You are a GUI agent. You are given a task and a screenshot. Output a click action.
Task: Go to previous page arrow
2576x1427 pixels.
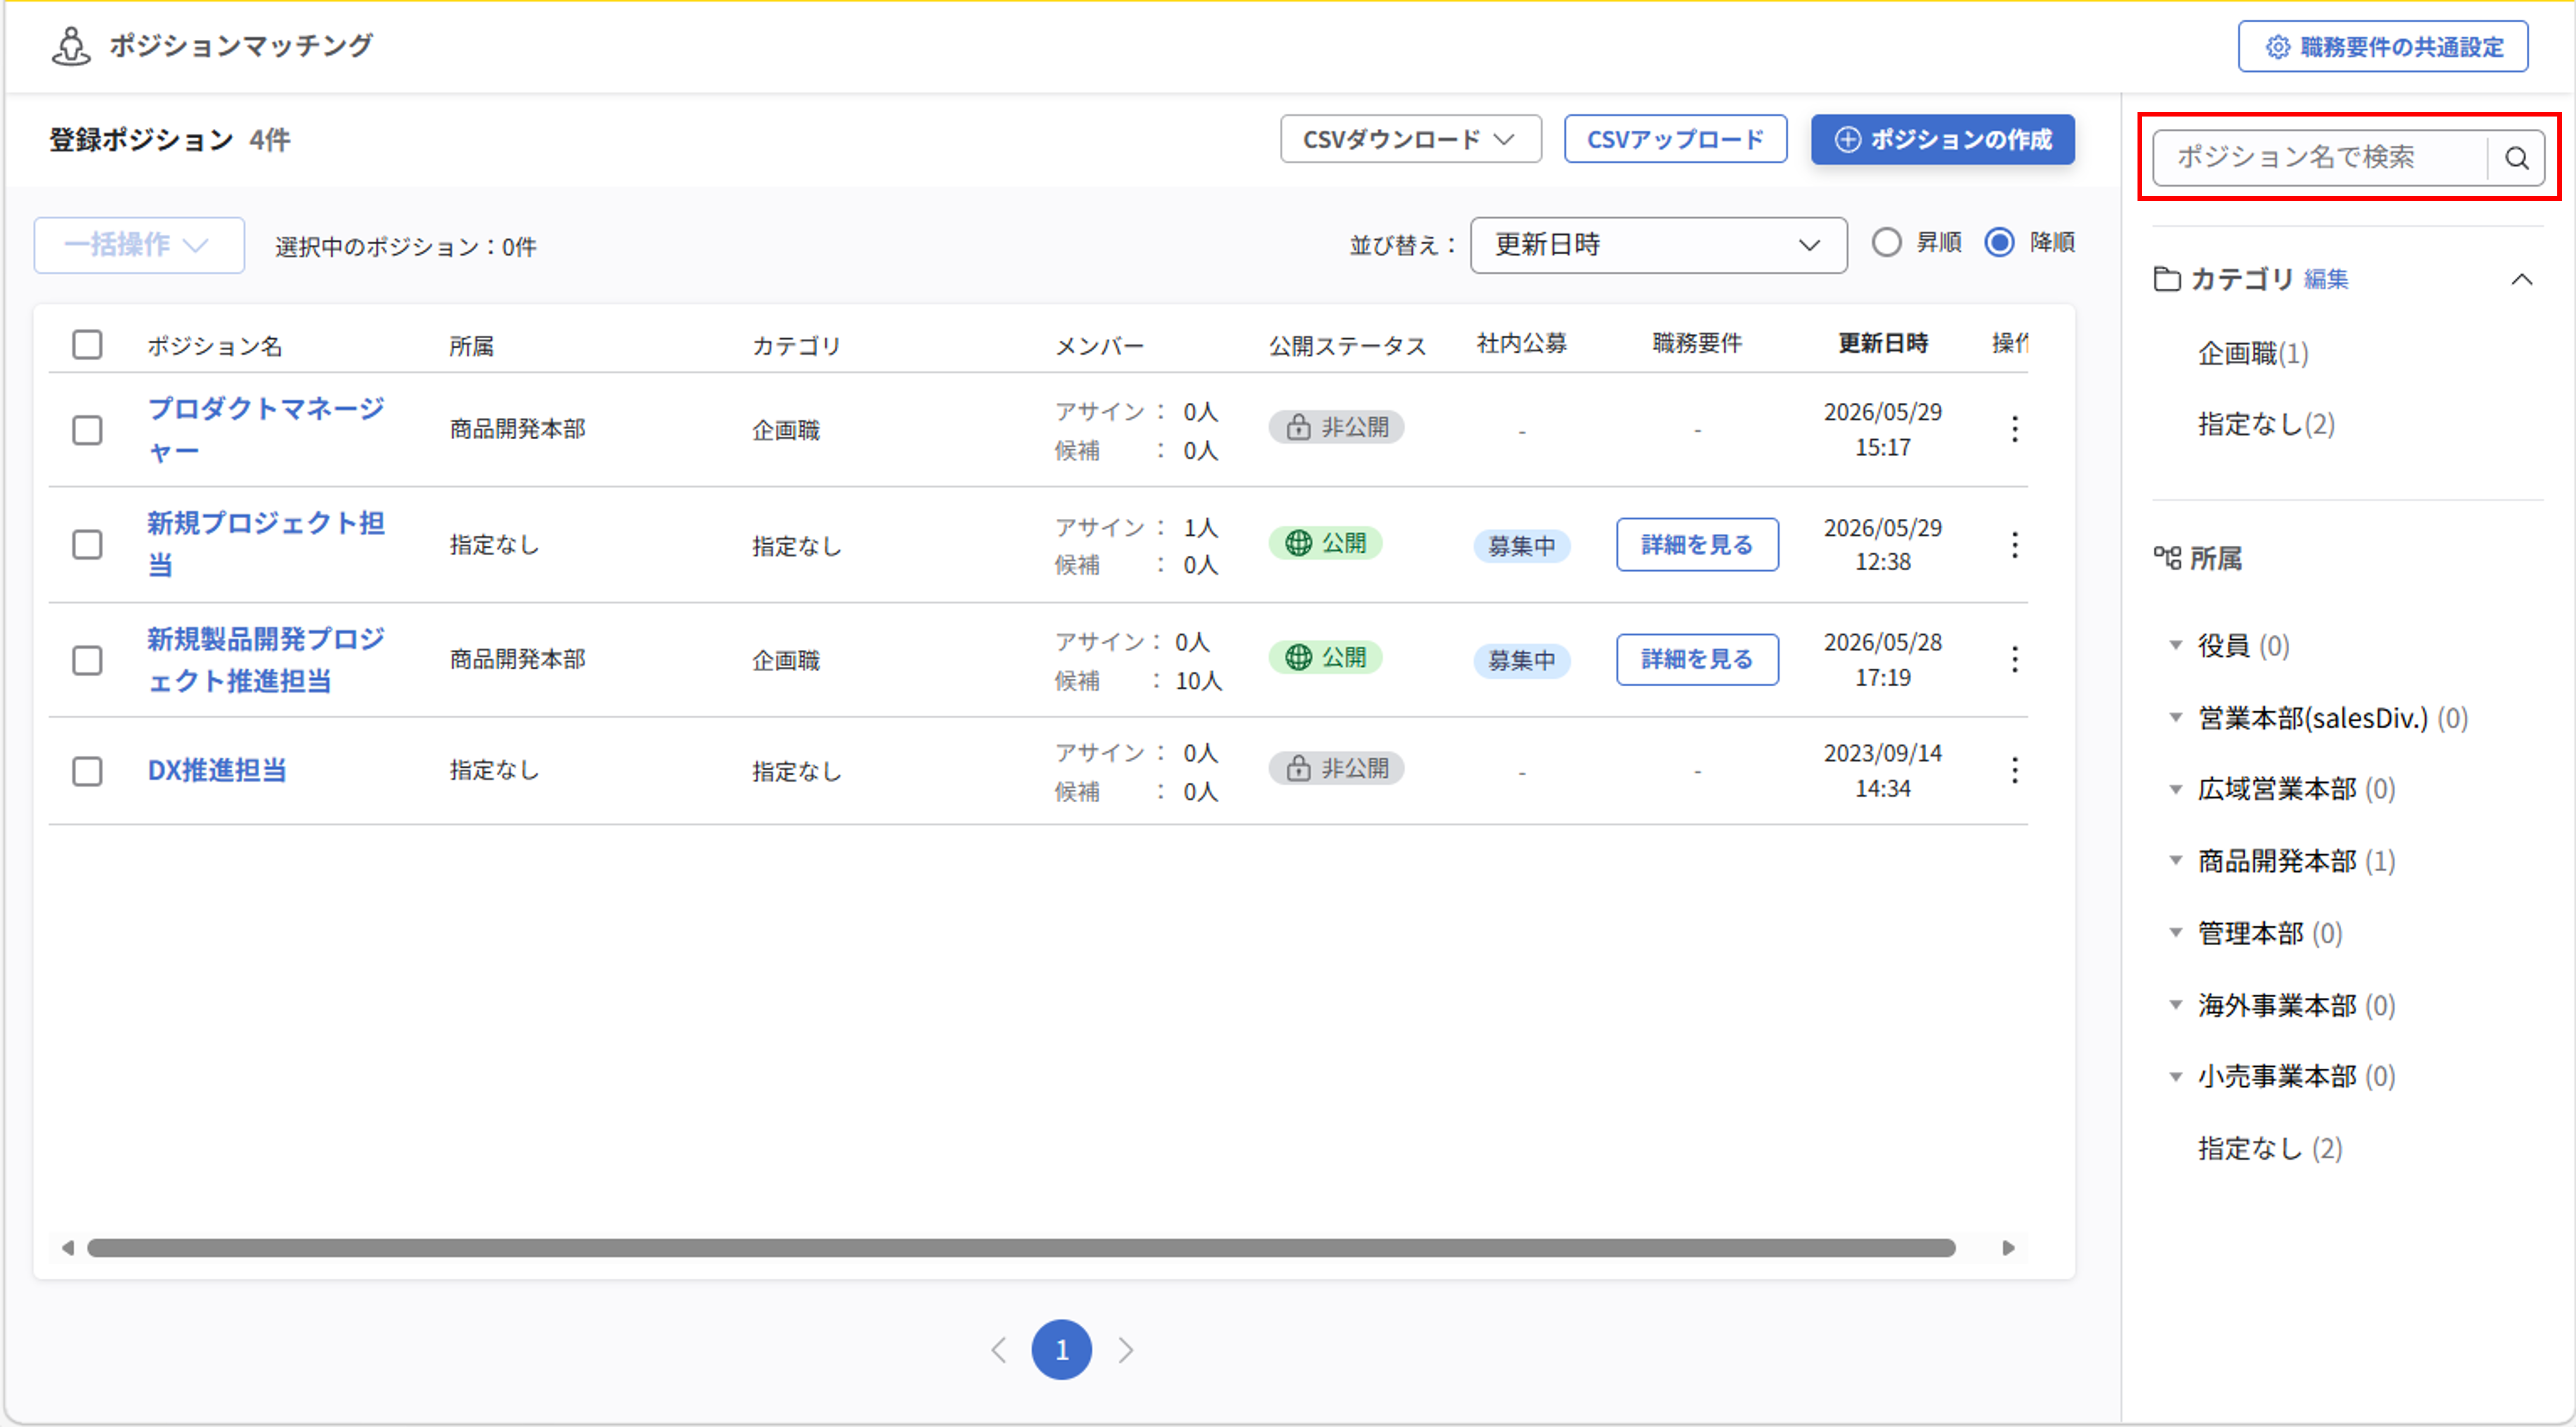pyautogui.click(x=998, y=1350)
